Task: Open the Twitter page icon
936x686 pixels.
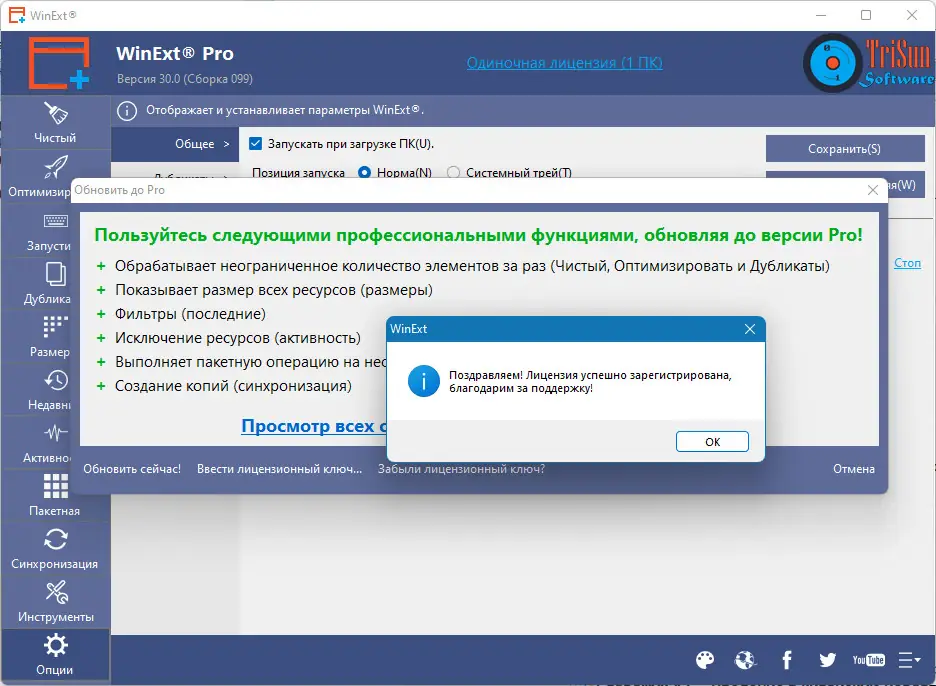Action: tap(827, 660)
